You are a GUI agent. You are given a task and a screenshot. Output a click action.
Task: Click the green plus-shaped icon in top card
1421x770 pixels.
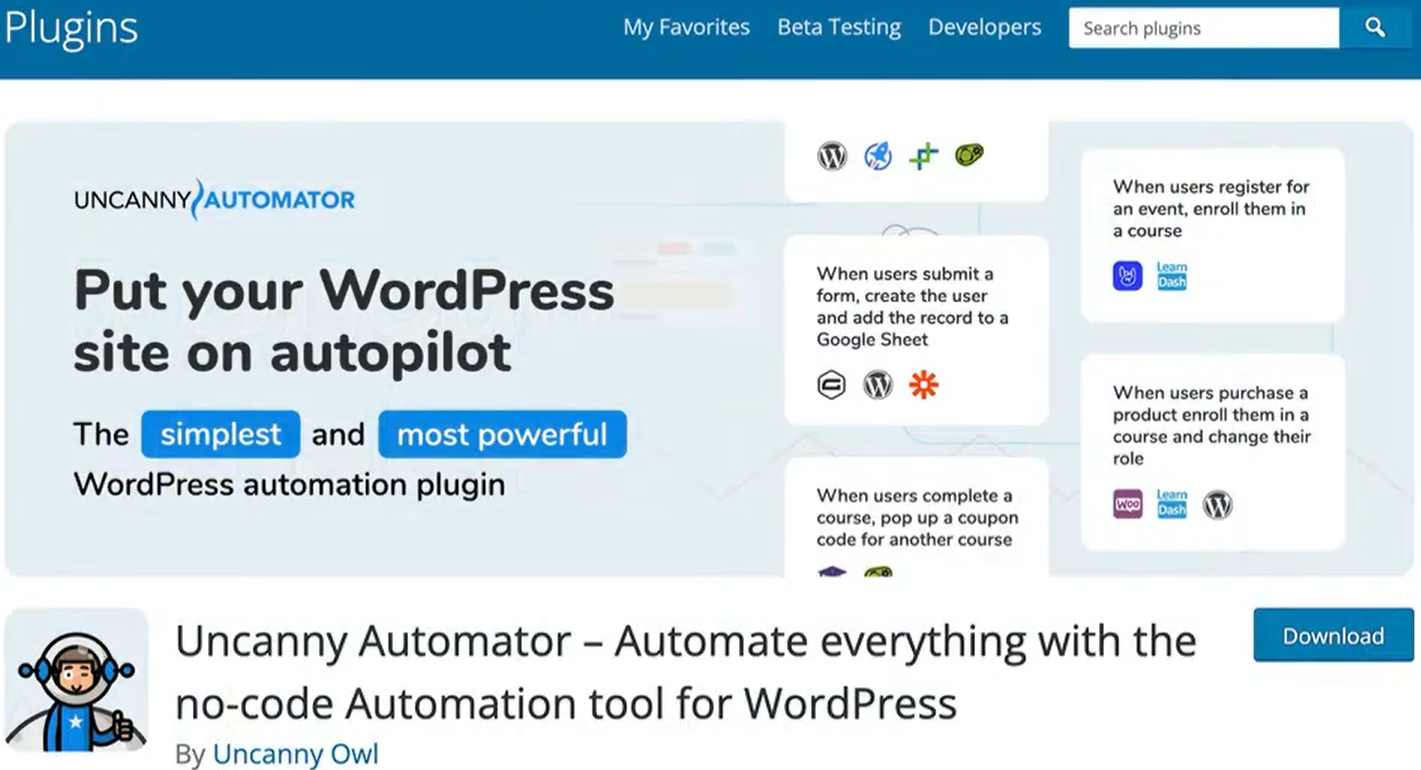coord(924,156)
